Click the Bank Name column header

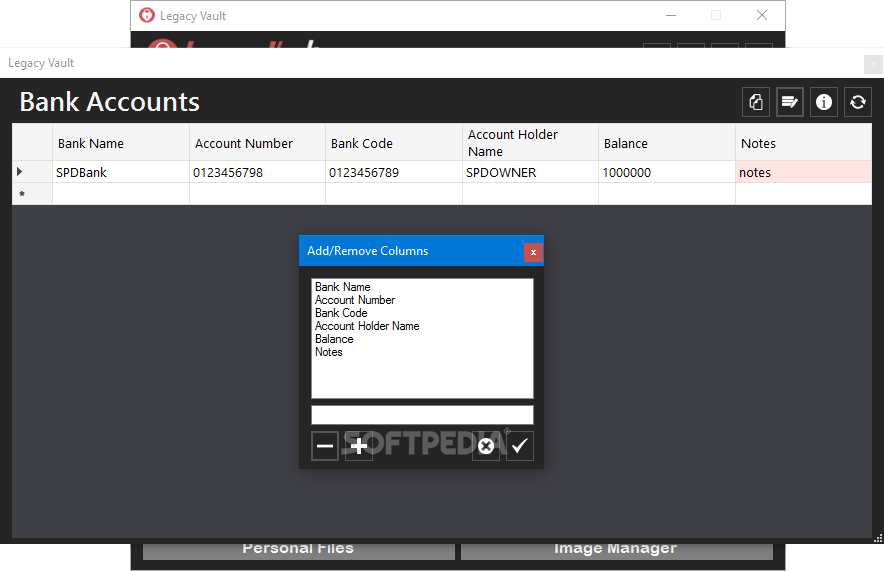tap(121, 143)
